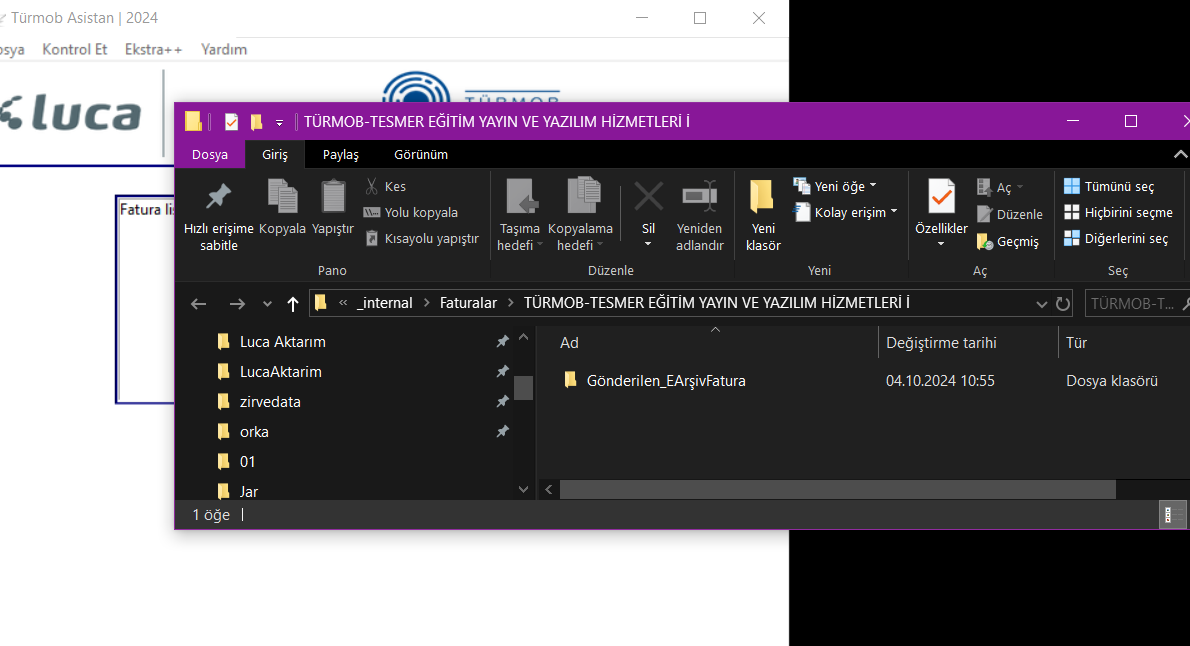Unpin Luca Aktarım pin icon
The height and width of the screenshot is (646, 1190).
(502, 342)
